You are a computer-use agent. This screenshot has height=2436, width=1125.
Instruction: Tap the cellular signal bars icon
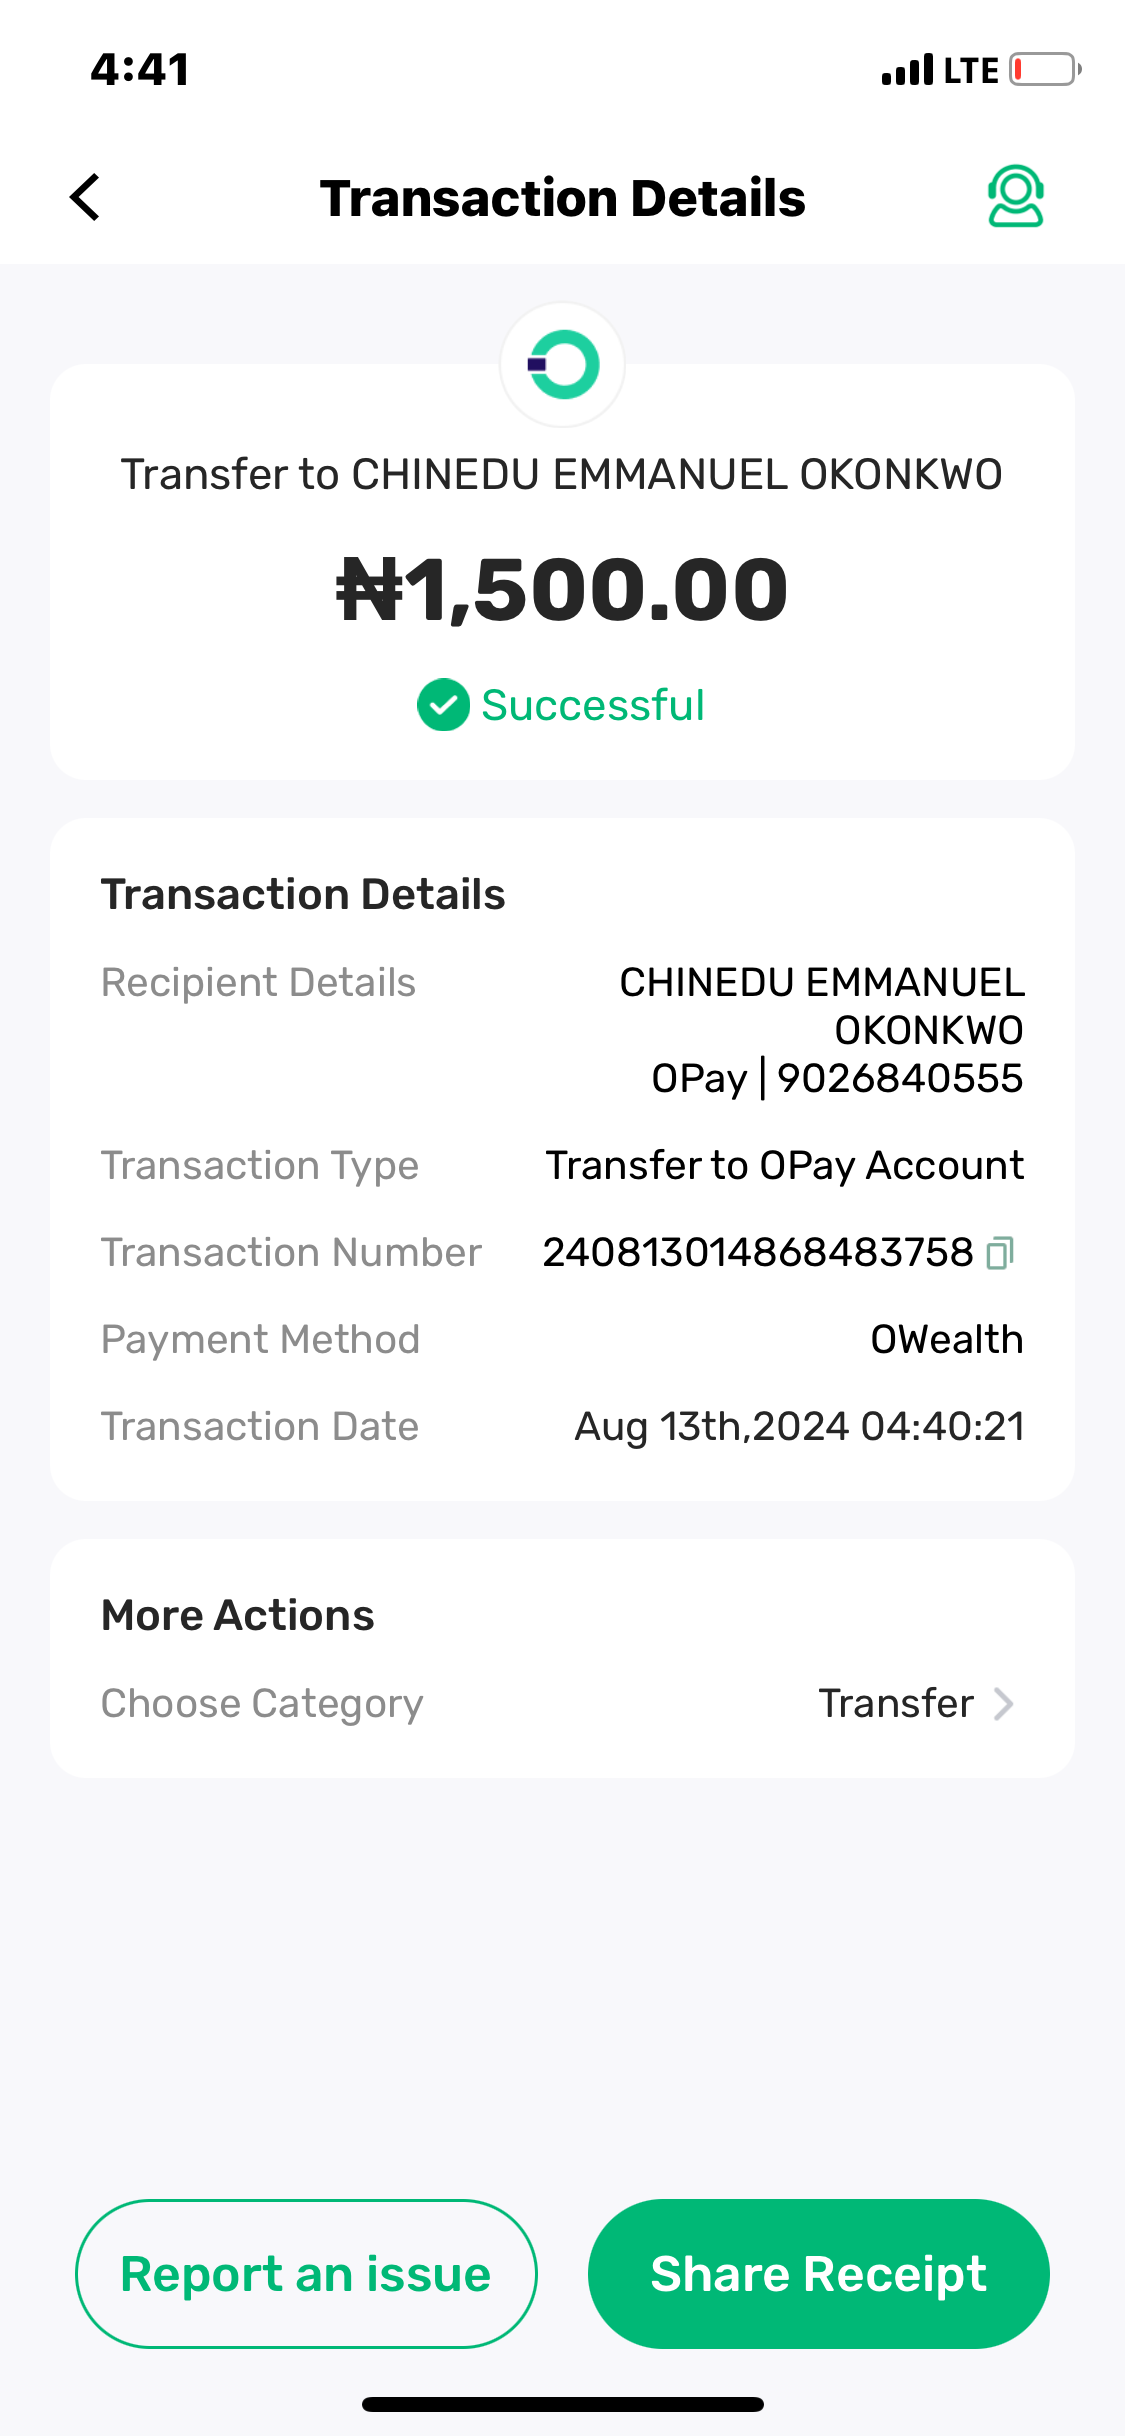(907, 70)
